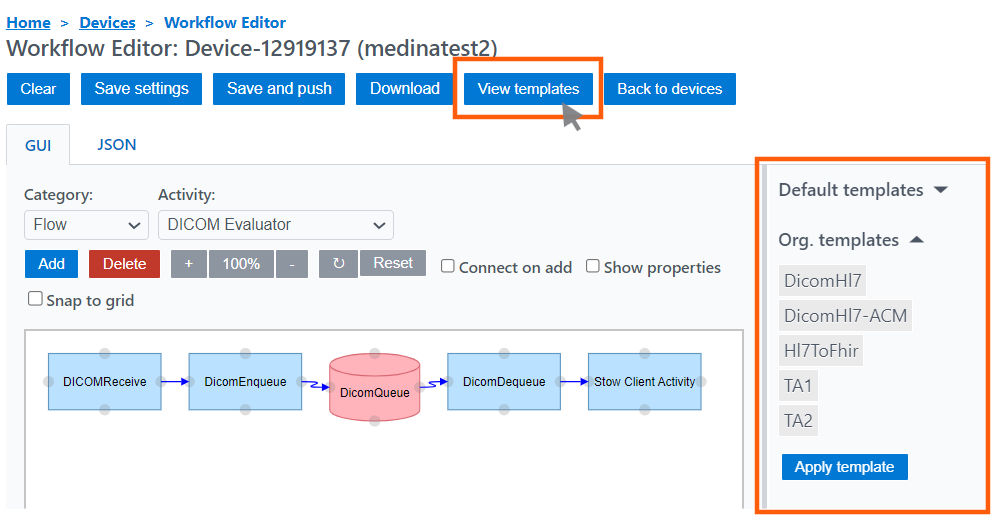This screenshot has width=1006, height=515.
Task: Expand the Default templates section
Action: (862, 190)
